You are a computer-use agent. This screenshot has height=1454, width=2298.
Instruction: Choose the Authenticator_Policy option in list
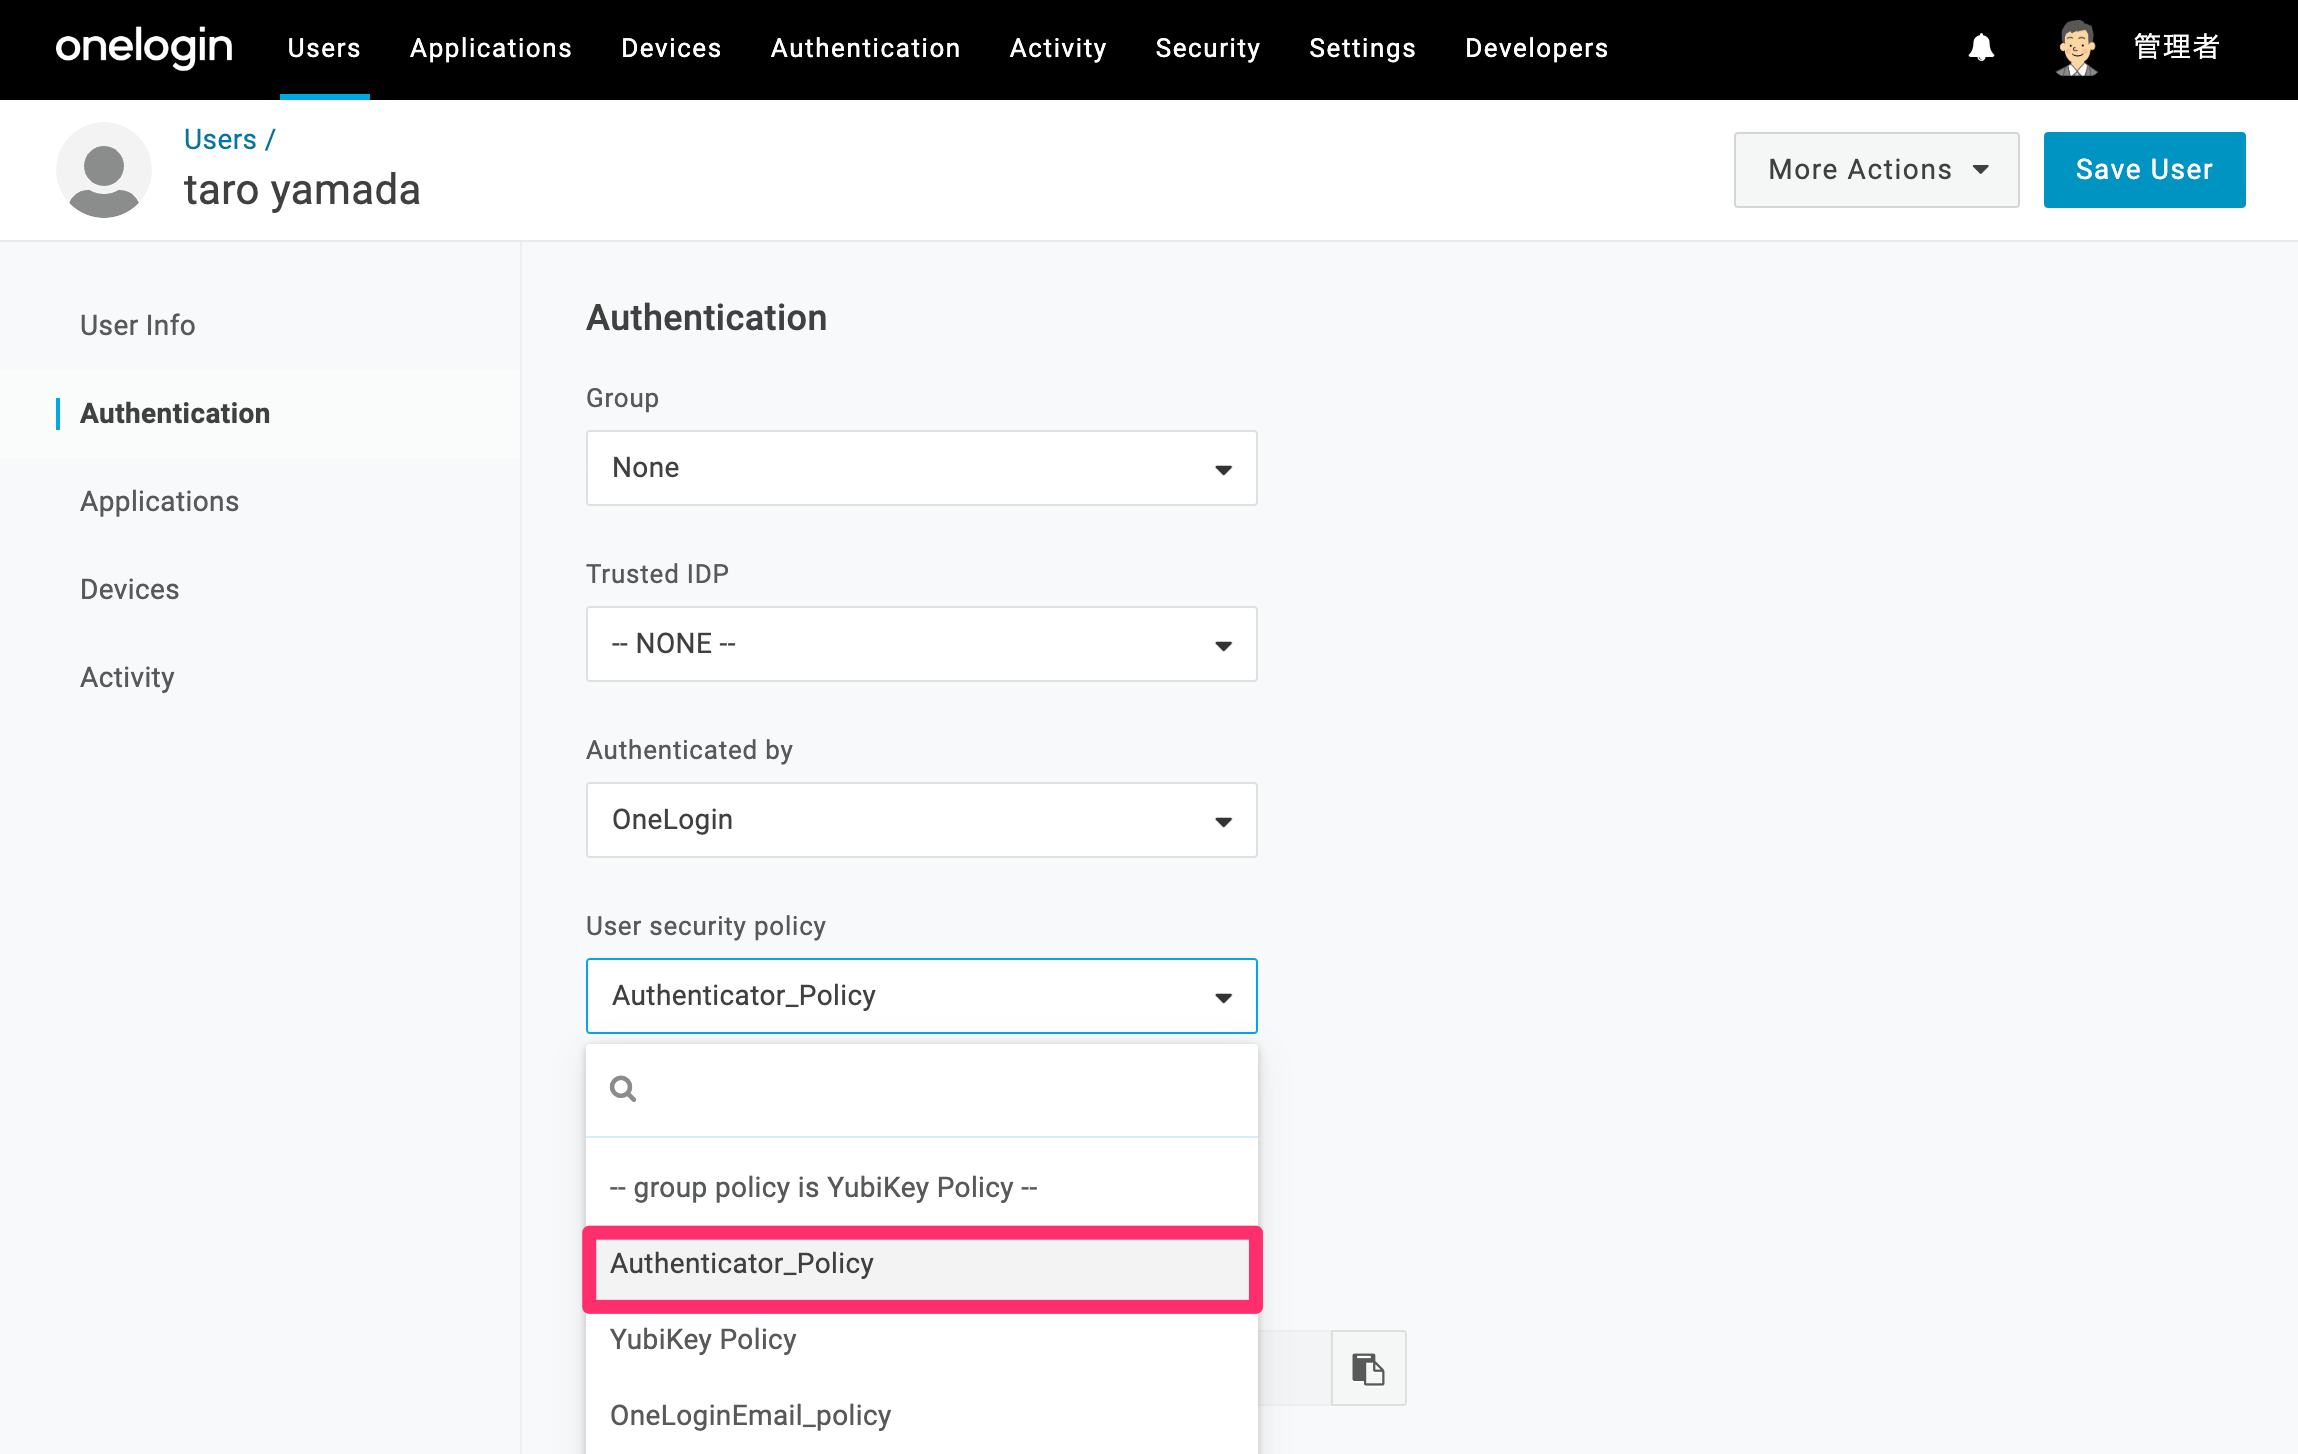pos(921,1264)
